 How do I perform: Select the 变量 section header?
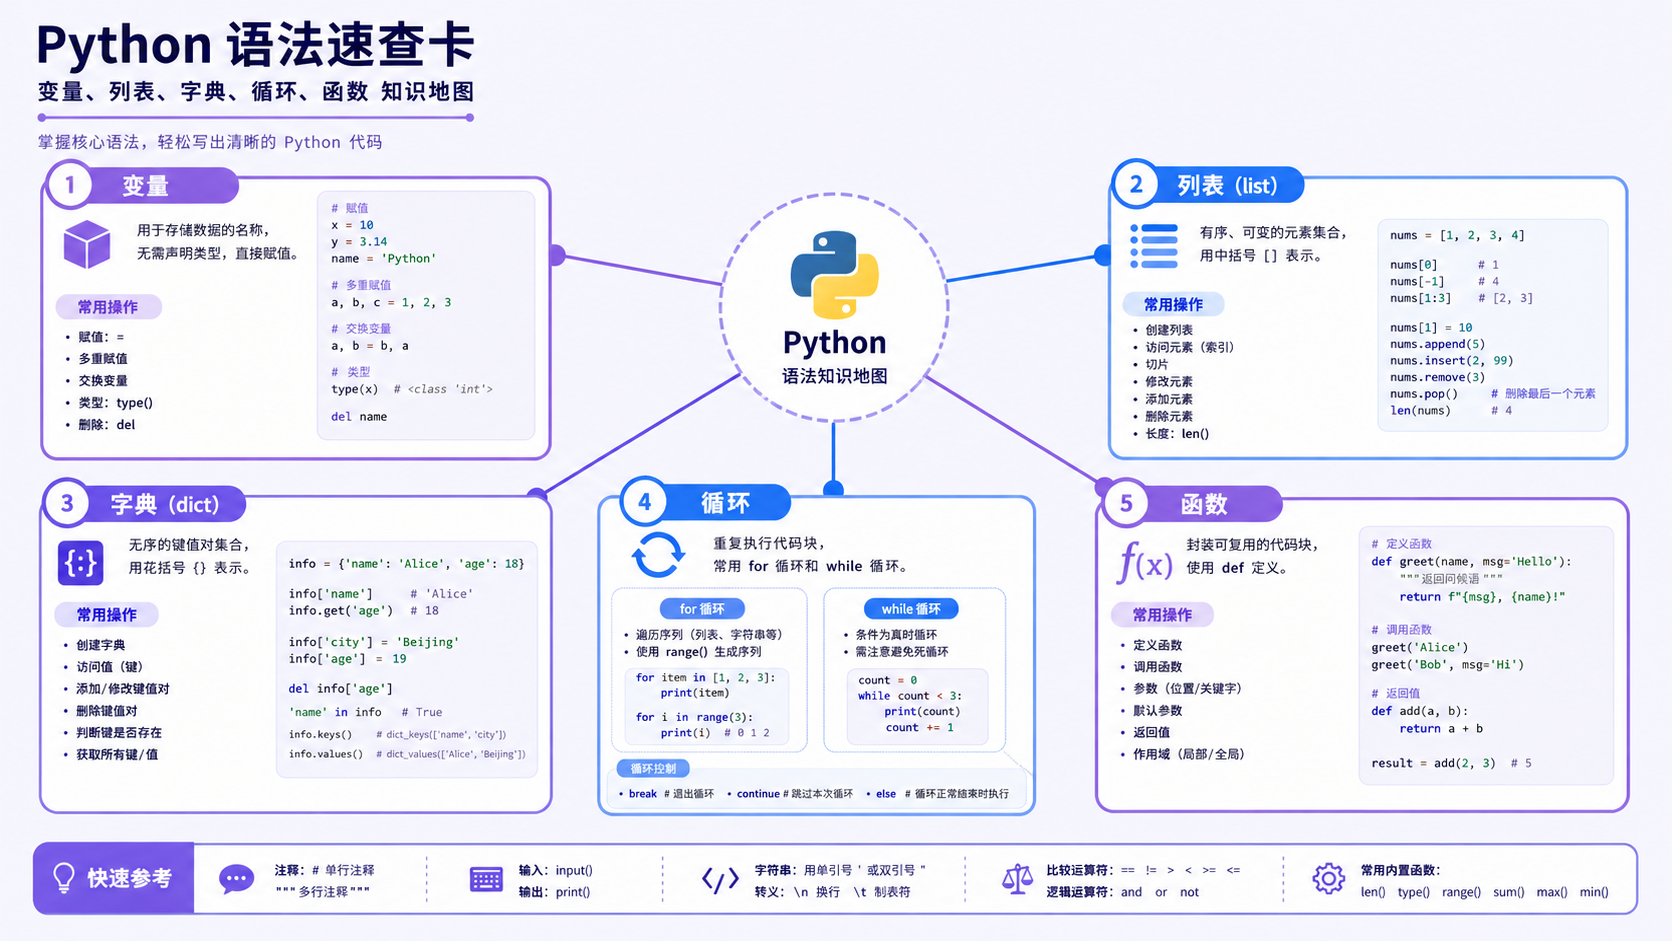click(x=146, y=186)
